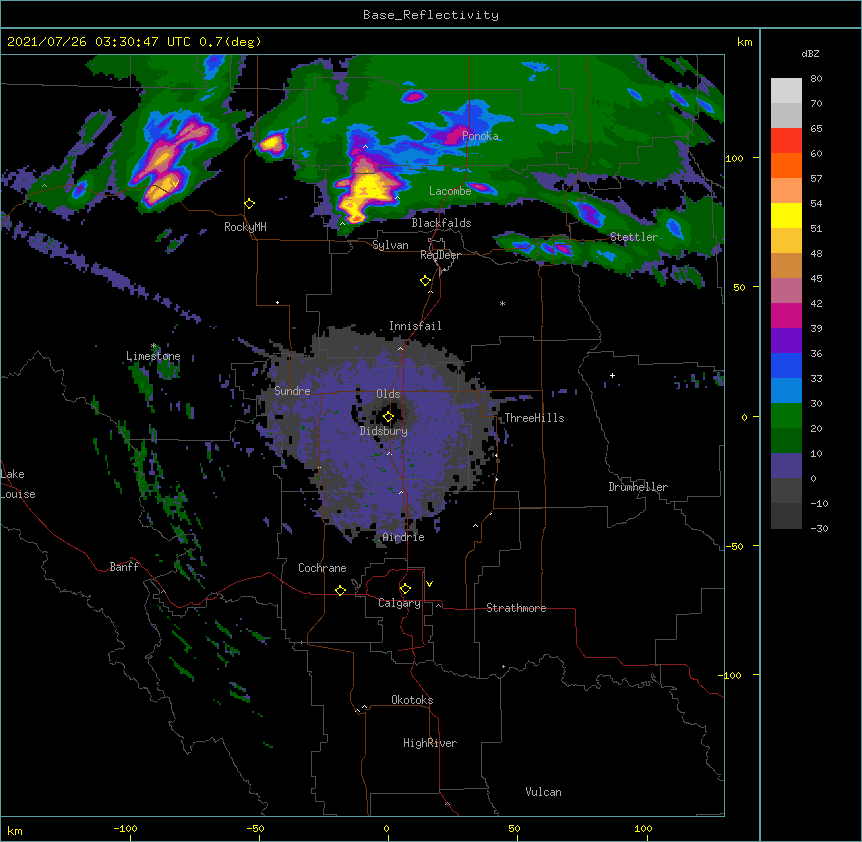Click the Calgary city label
Viewport: 862px width, 842px height.
[x=400, y=603]
